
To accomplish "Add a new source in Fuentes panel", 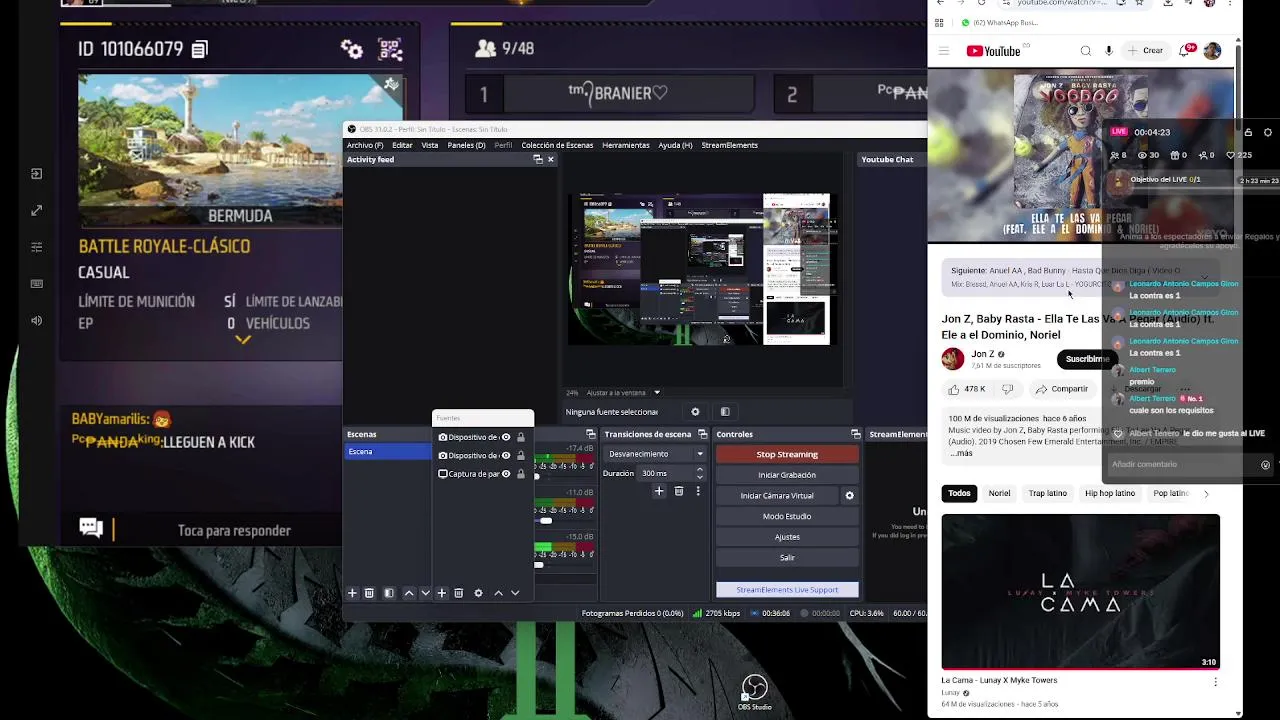I will 441,593.
